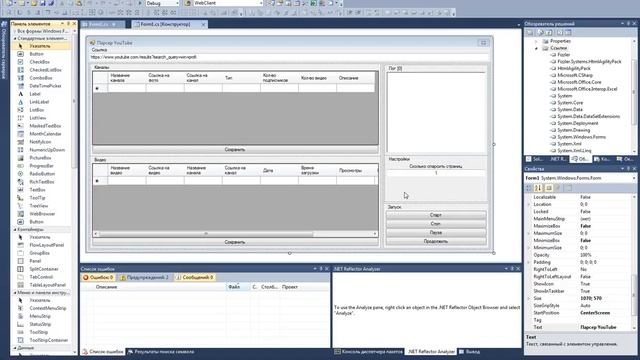Select the Label control in toolbox
Image resolution: width=640 pixels, height=360 pixels.
point(35,94)
